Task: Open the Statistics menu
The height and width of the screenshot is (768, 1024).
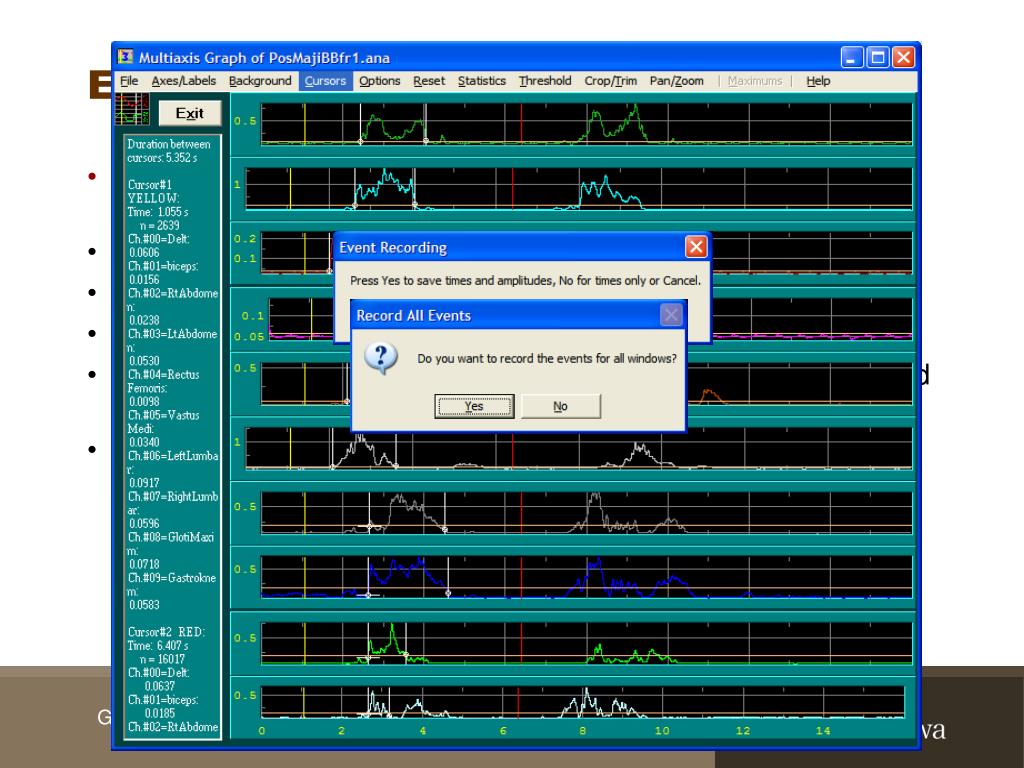Action: click(x=482, y=81)
